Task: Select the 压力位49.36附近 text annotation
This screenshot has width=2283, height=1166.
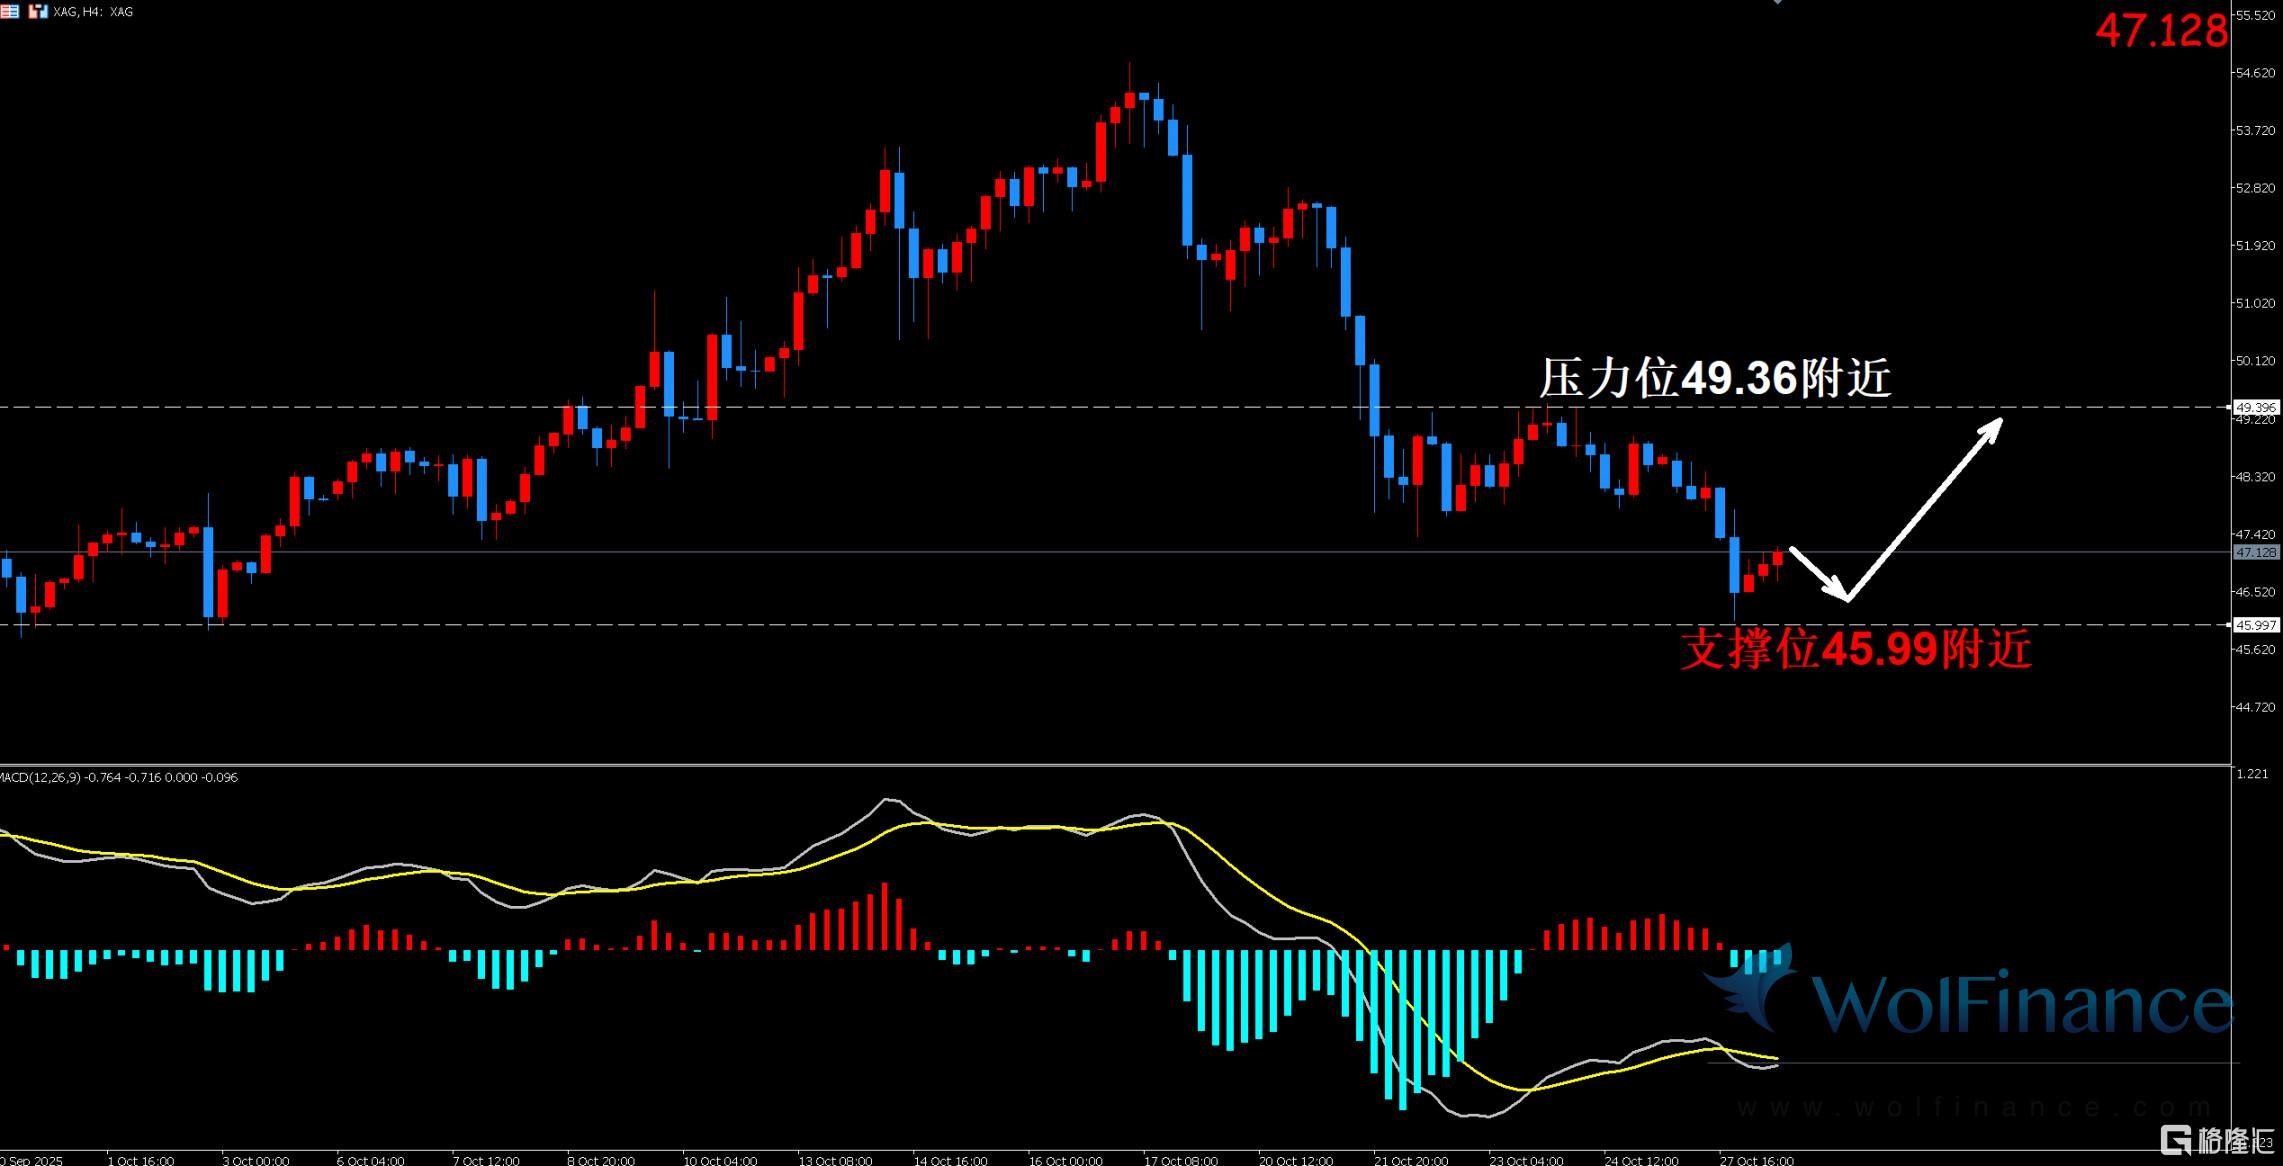Action: pos(1714,379)
